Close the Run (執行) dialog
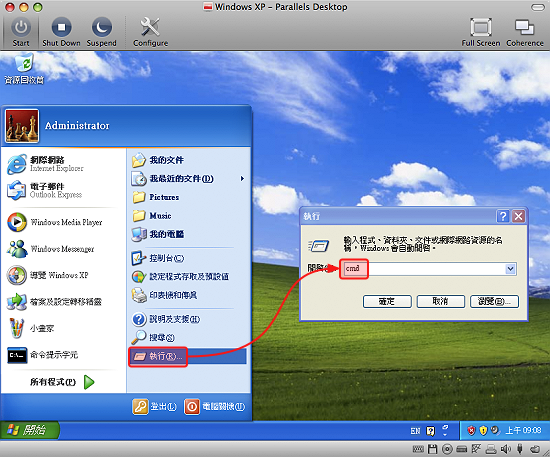Image resolution: width=550 pixels, height=457 pixels. pos(518,216)
